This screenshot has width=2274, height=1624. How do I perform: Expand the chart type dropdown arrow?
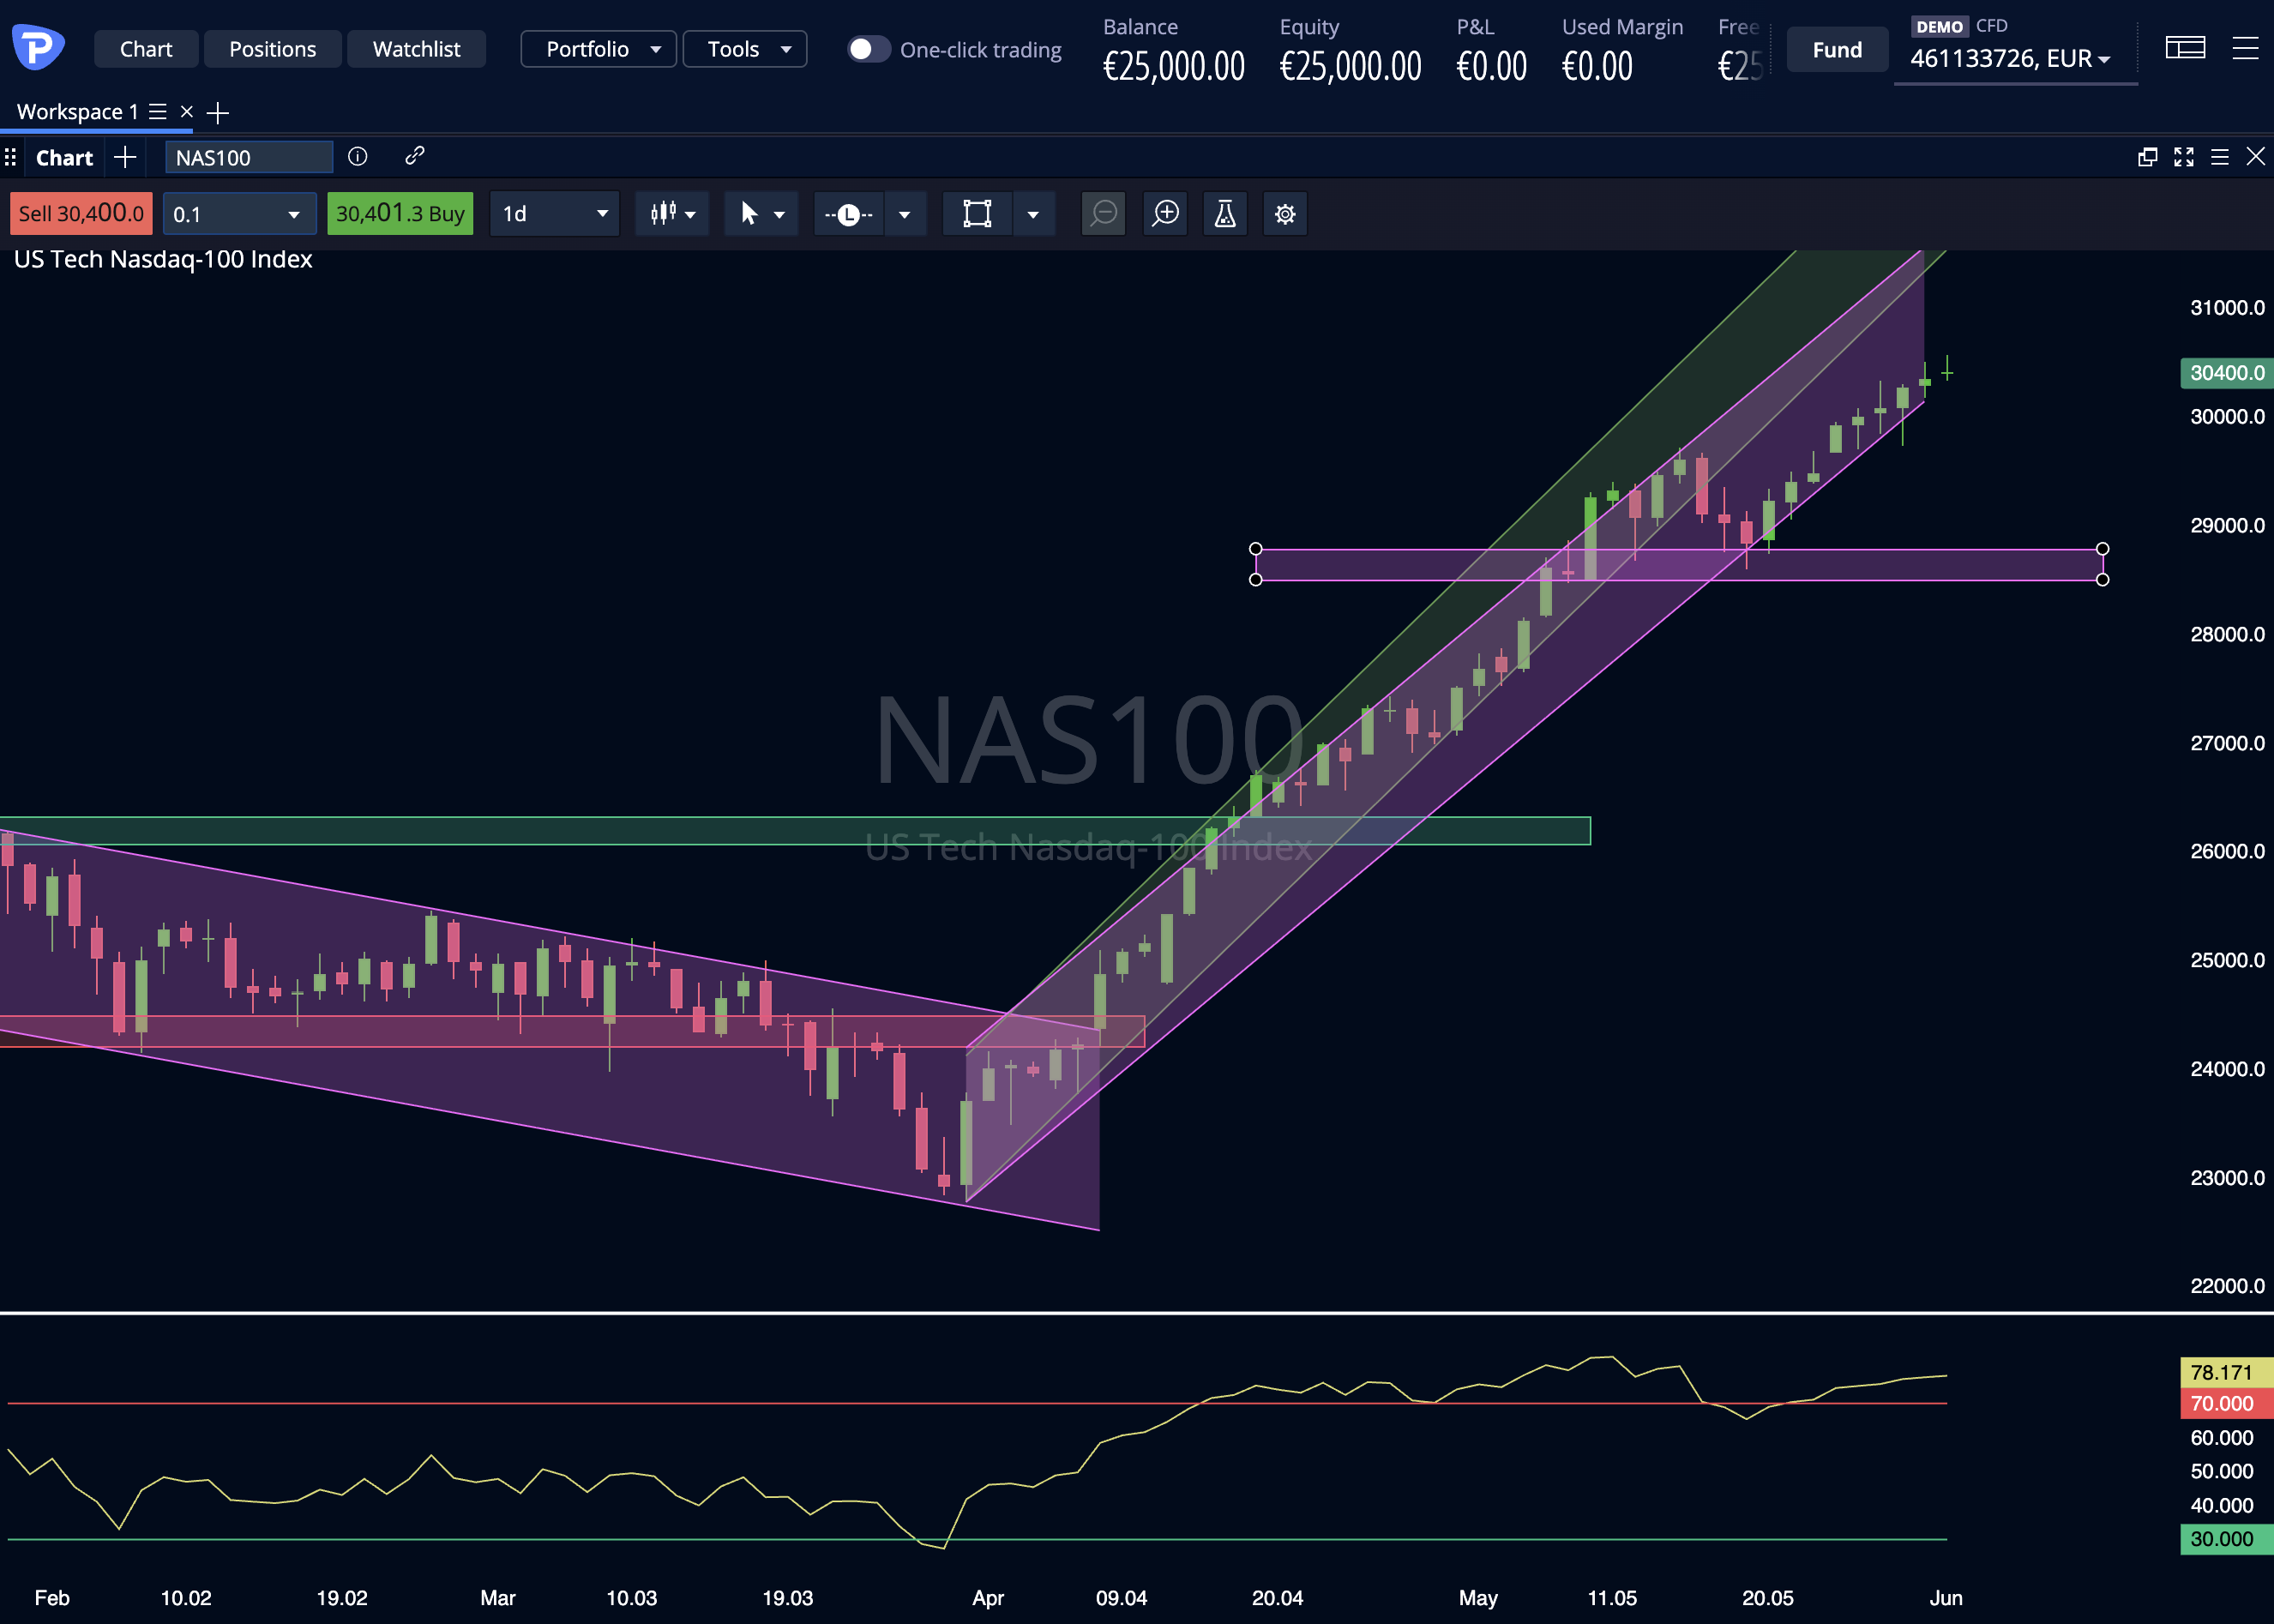click(690, 215)
